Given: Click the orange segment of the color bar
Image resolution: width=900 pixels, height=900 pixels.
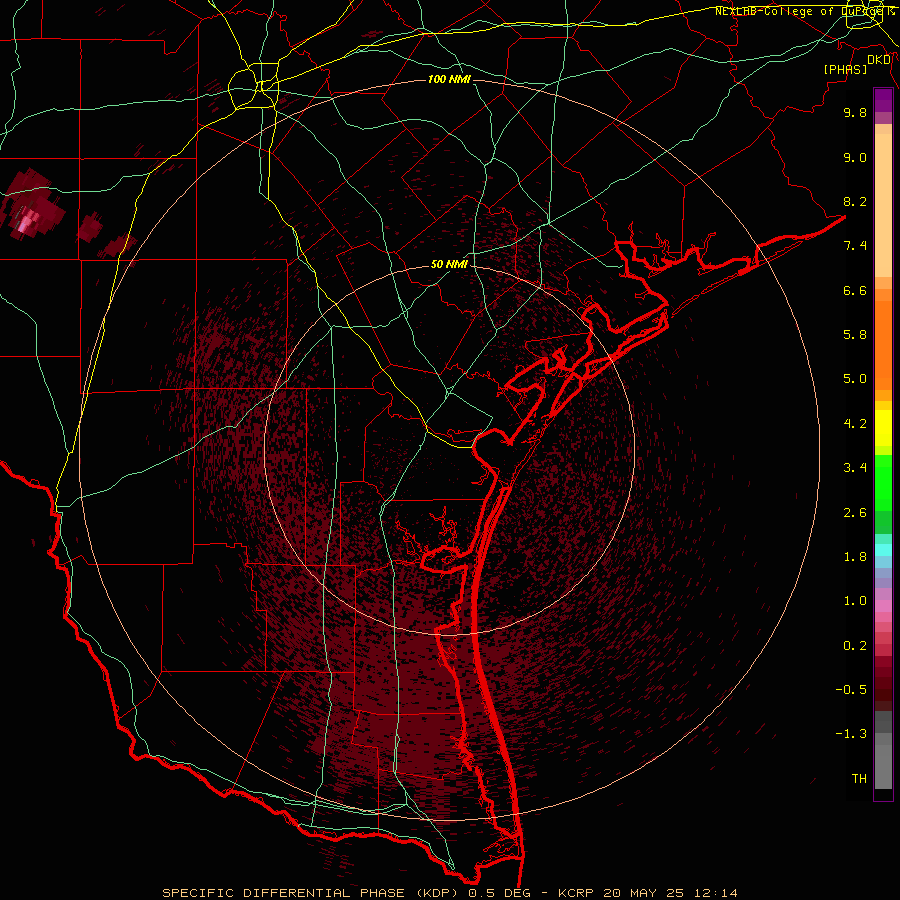Looking at the screenshot, I should point(883,346).
